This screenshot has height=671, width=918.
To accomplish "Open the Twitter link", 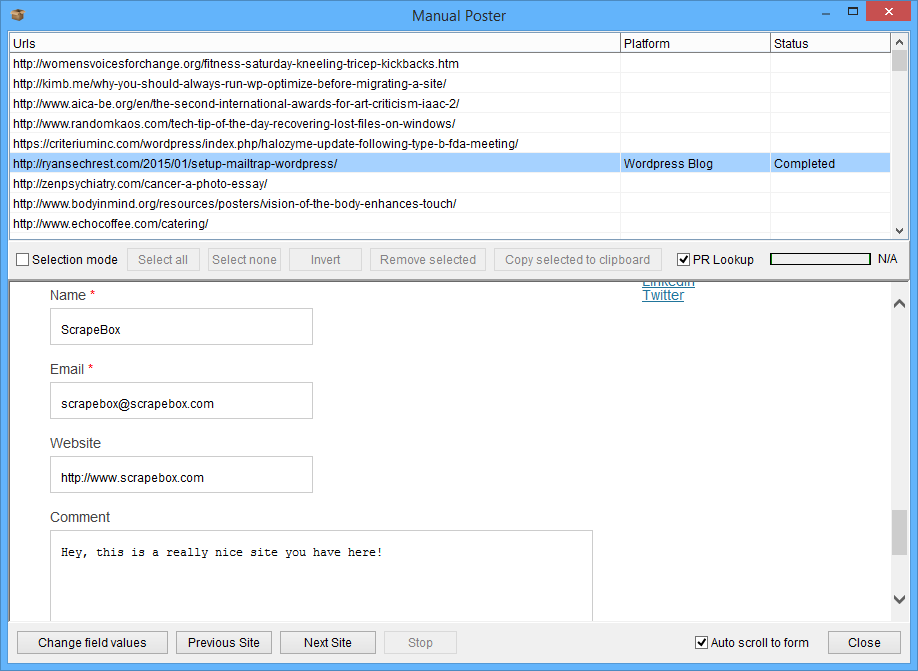I will (663, 295).
